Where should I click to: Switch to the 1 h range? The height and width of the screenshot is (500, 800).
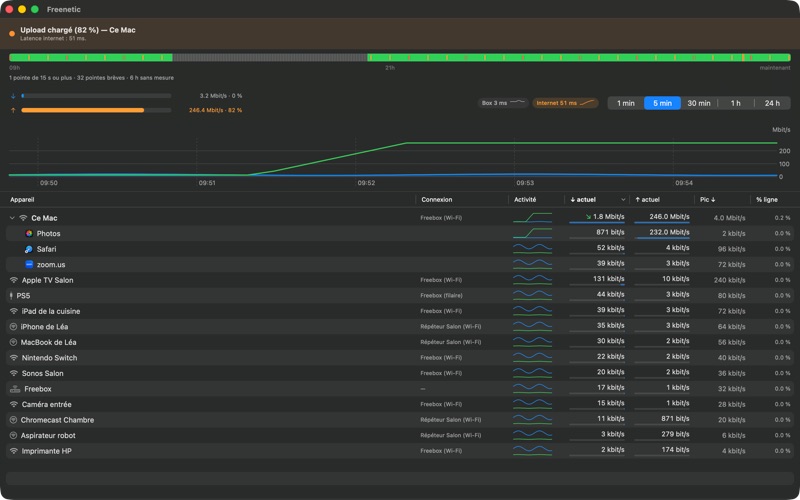click(x=736, y=103)
